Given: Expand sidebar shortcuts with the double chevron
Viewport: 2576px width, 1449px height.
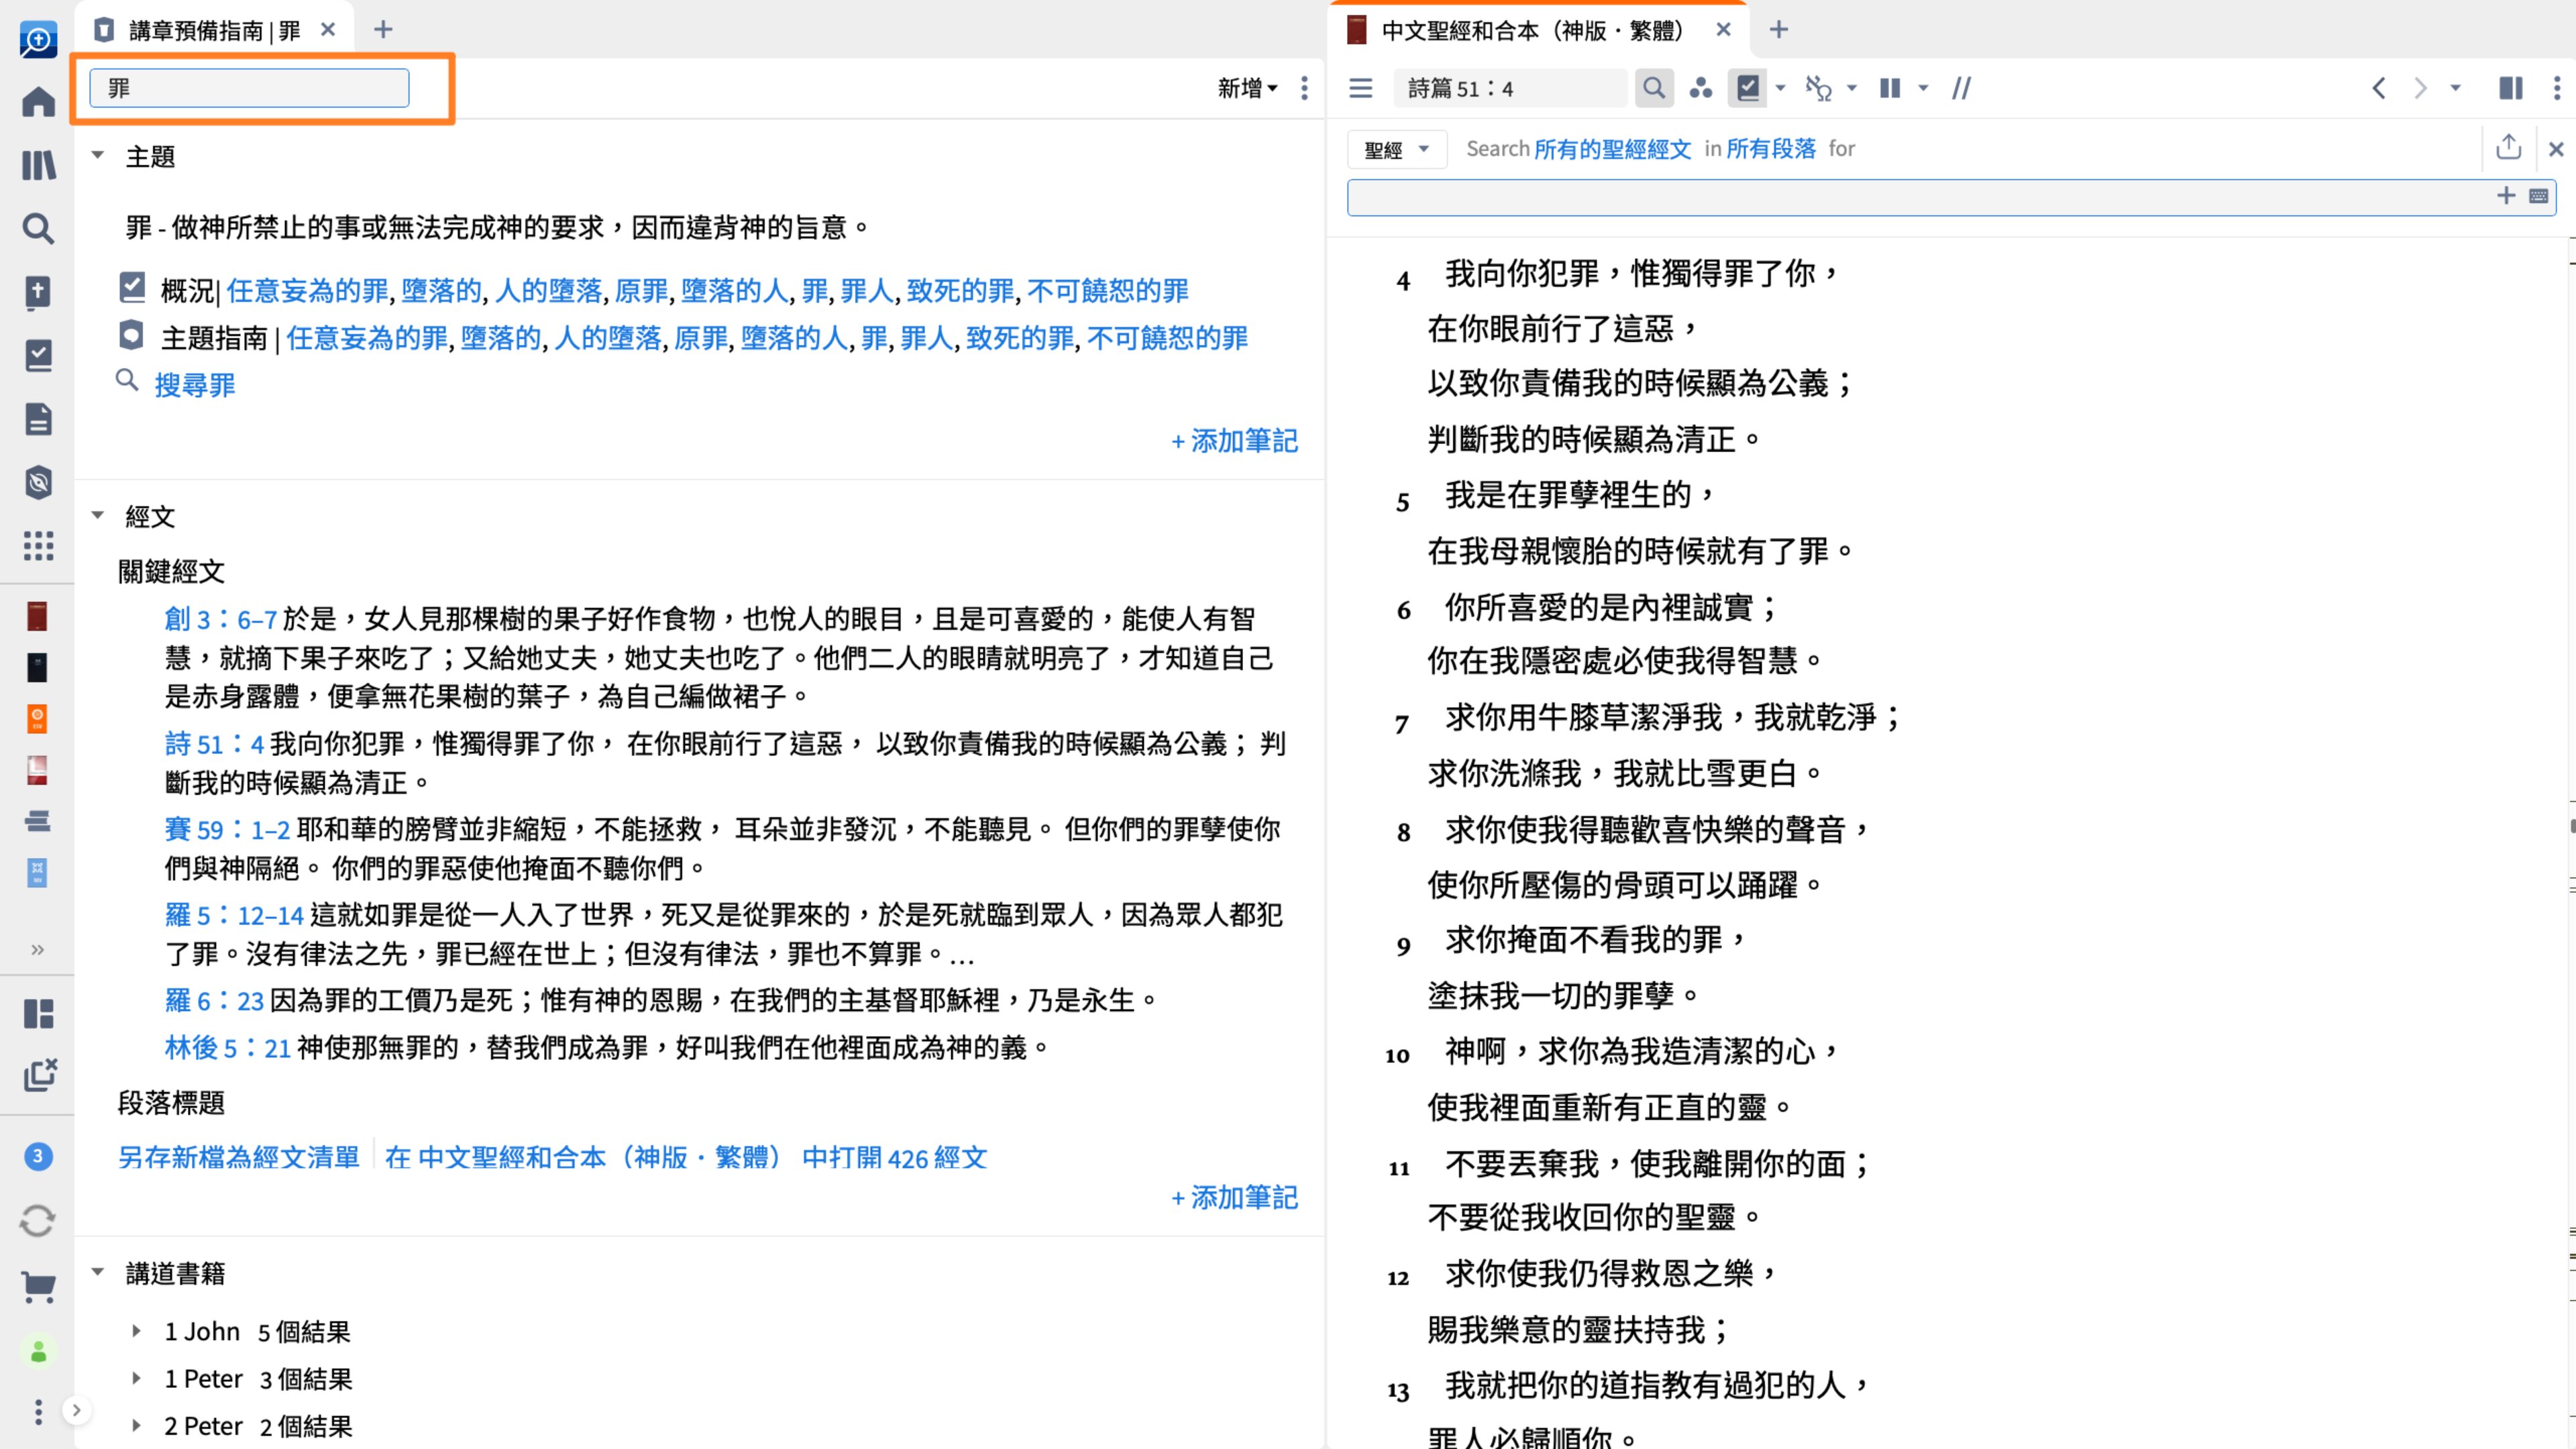Looking at the screenshot, I should point(38,949).
